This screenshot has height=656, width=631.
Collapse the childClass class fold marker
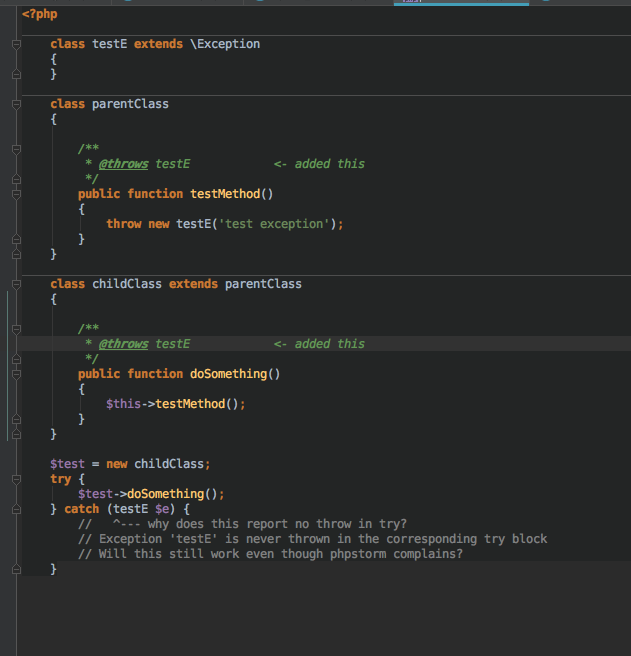tap(16, 284)
